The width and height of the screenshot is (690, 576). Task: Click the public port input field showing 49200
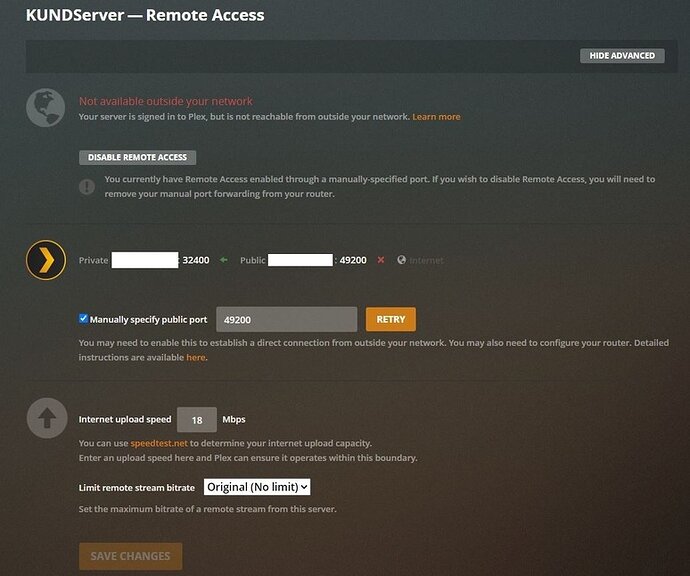pos(286,319)
